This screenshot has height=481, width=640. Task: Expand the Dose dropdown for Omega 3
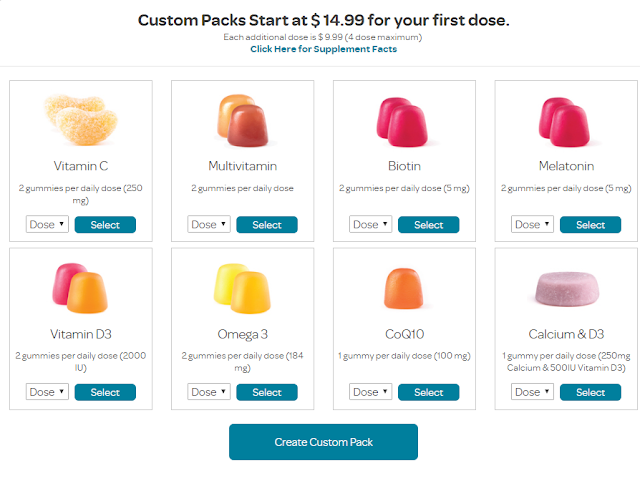(209, 392)
